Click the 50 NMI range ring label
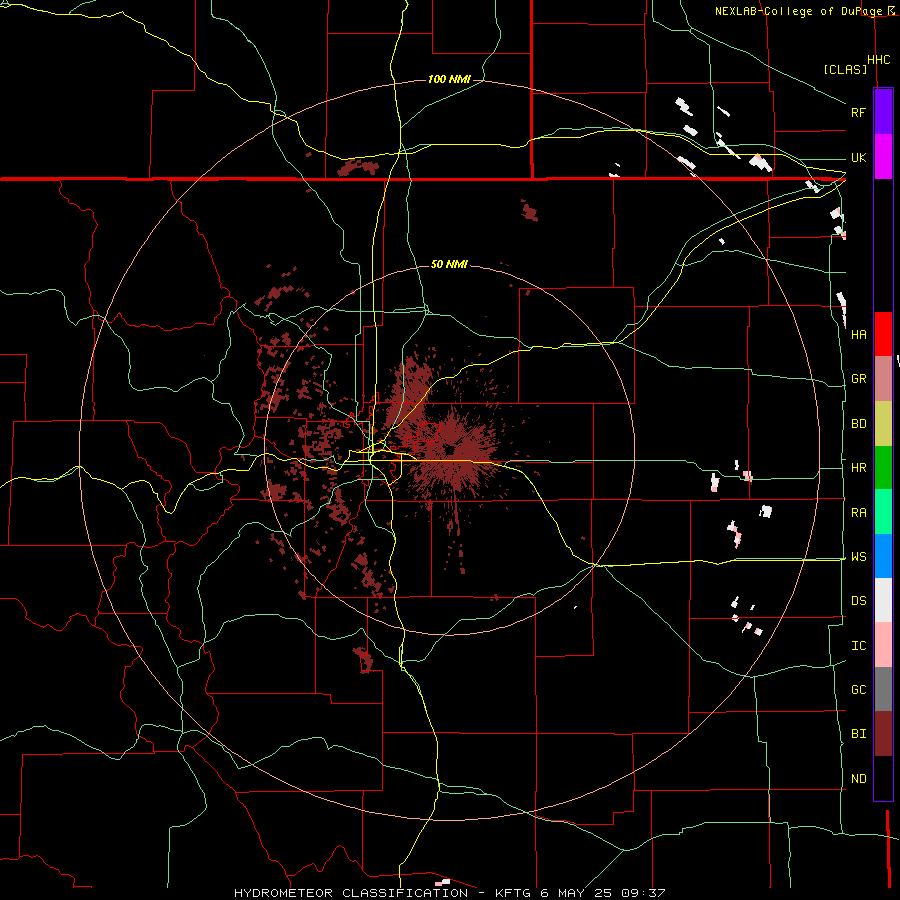The width and height of the screenshot is (900, 900). coord(449,264)
